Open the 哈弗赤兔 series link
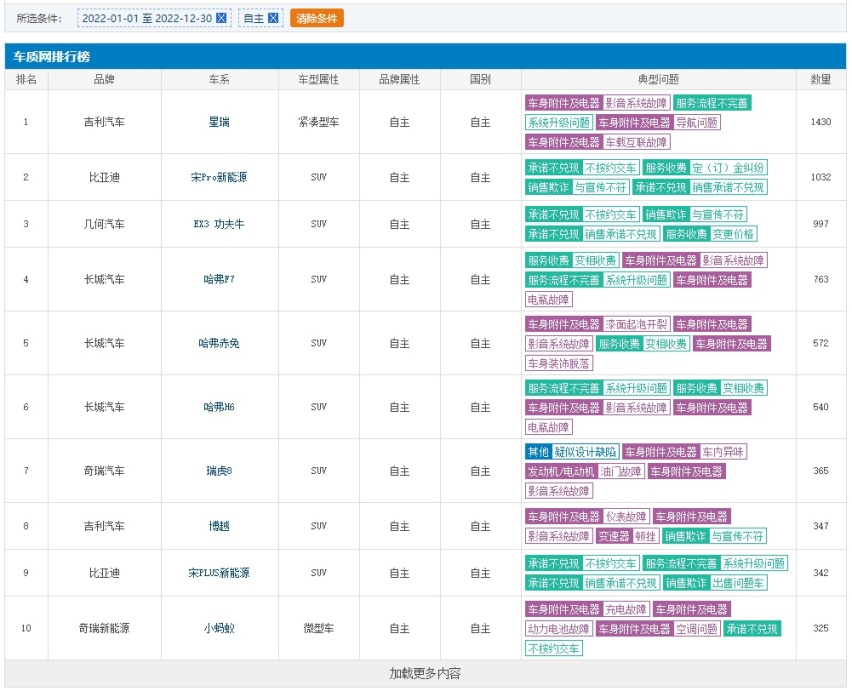This screenshot has height=691, width=852. coord(219,343)
